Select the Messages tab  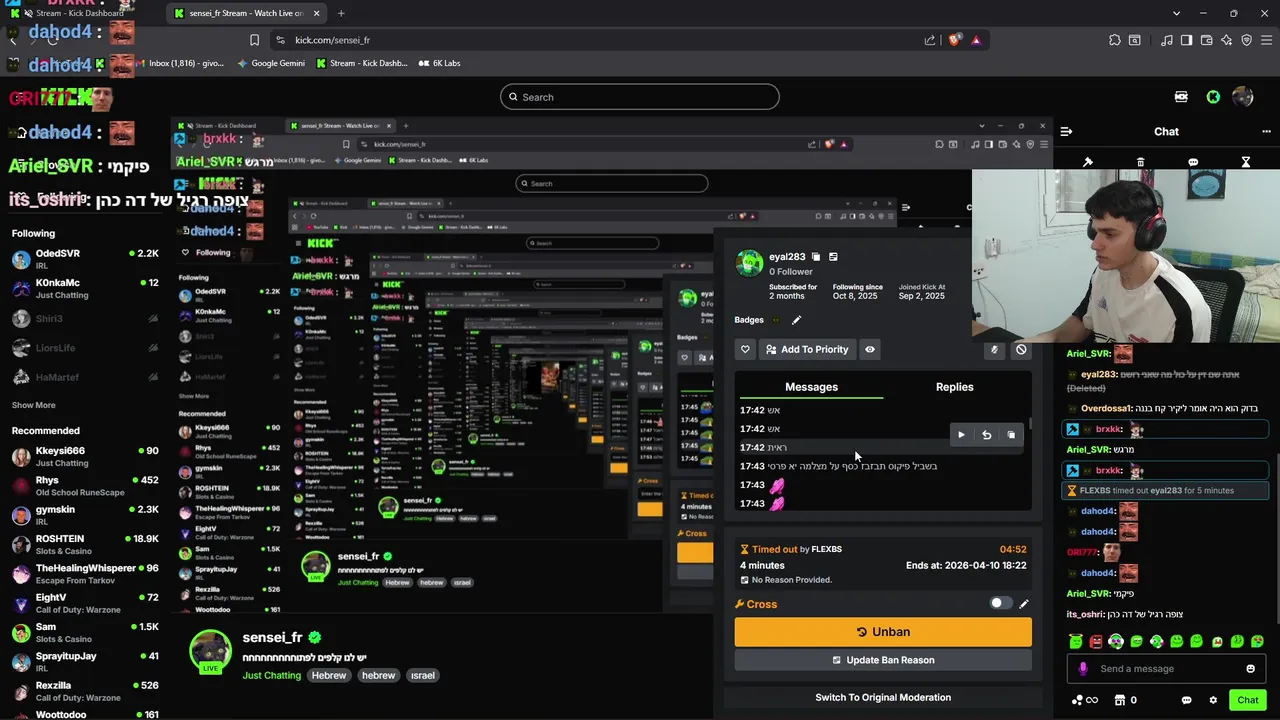811,387
